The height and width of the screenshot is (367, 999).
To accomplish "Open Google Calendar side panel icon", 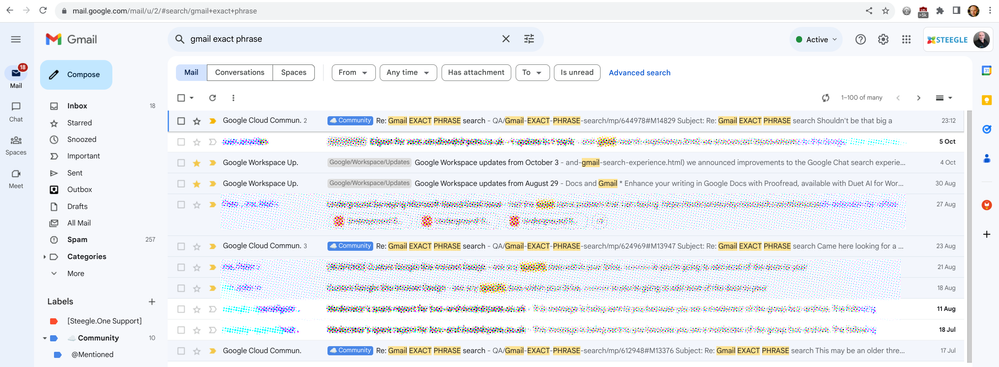I will pyautogui.click(x=986, y=71).
